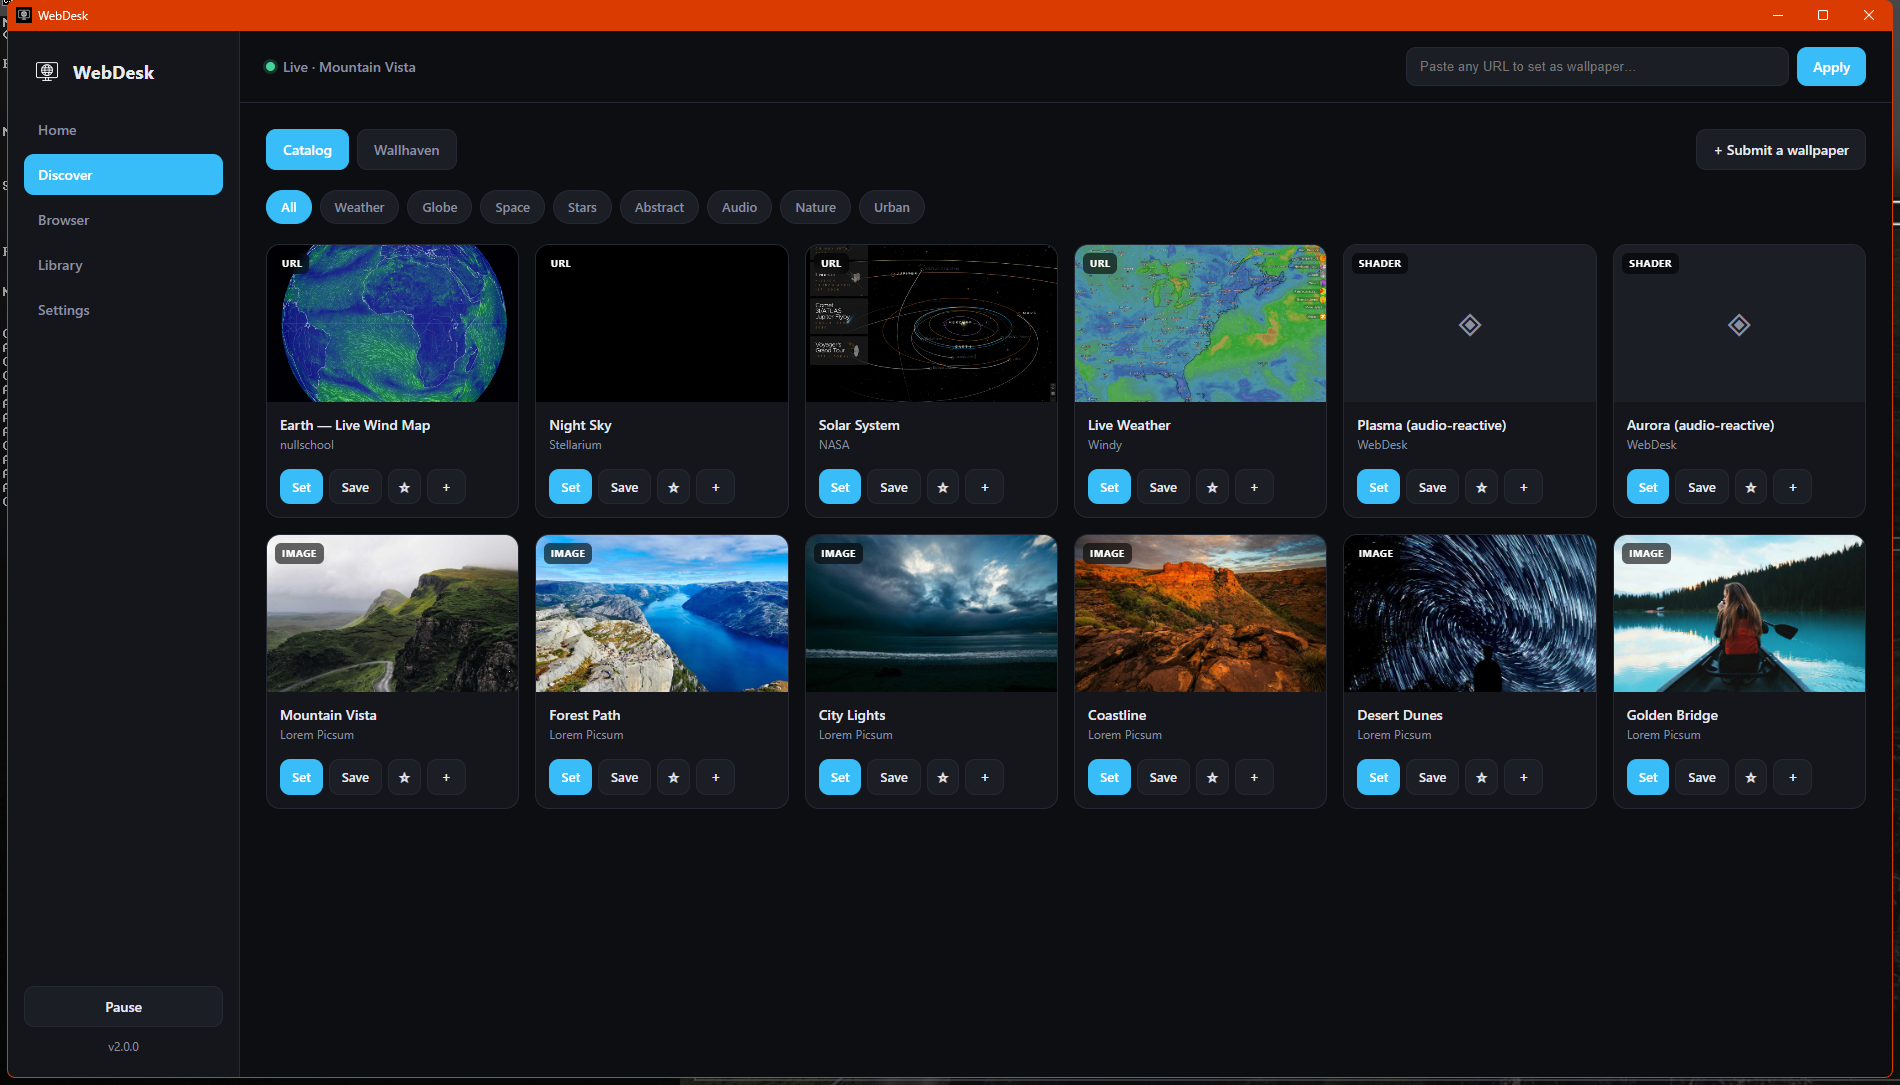Switch to the Wallhaven tab

tap(406, 150)
